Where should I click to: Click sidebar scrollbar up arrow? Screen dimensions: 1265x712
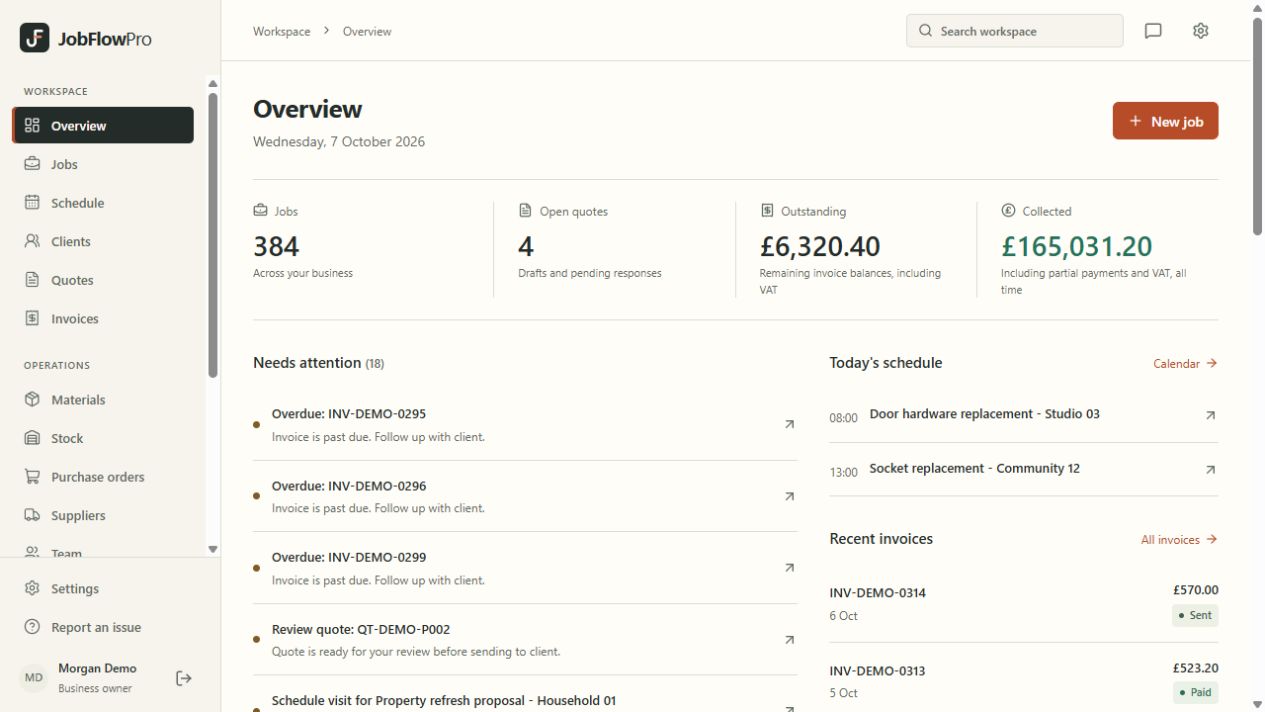click(x=213, y=84)
